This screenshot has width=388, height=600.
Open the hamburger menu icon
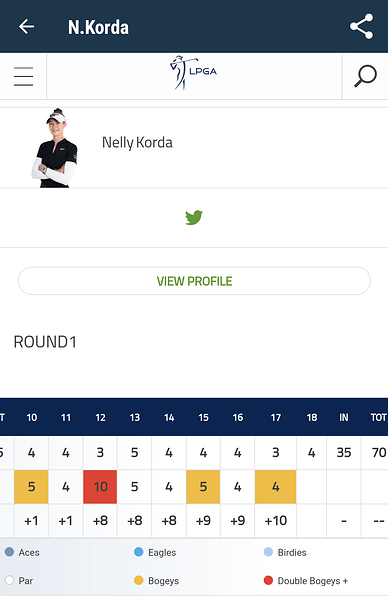(x=23, y=76)
